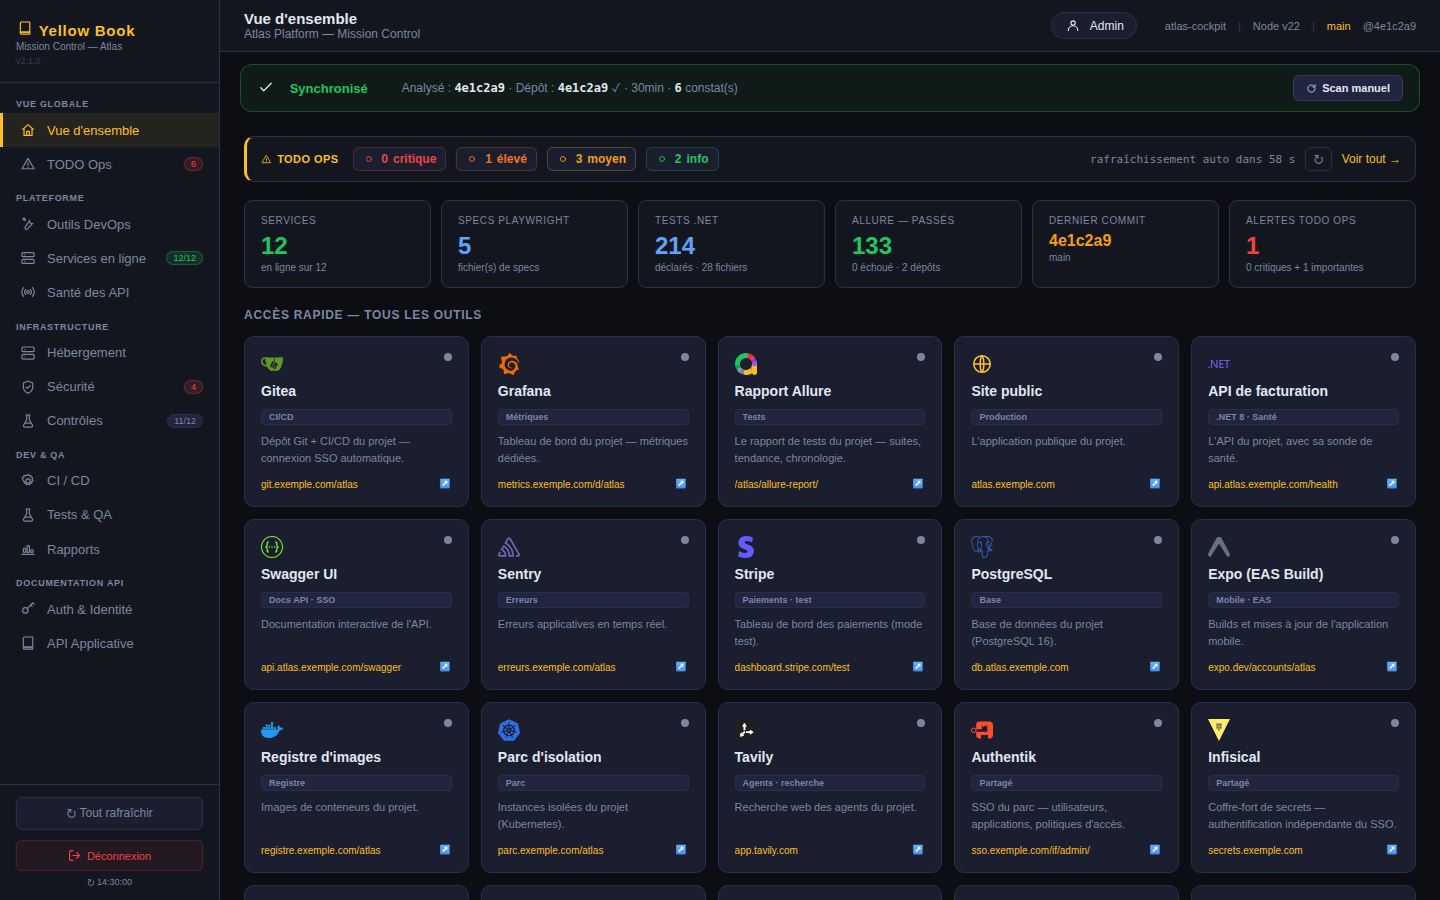Image resolution: width=1440 pixels, height=900 pixels.
Task: Open external link icon on PostgreSQL card
Action: click(1155, 667)
